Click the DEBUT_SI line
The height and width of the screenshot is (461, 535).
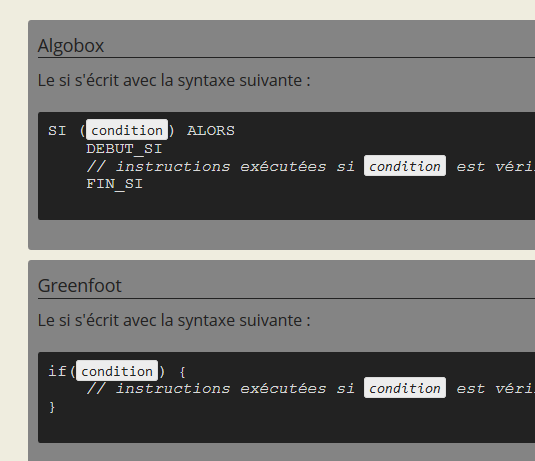124,149
